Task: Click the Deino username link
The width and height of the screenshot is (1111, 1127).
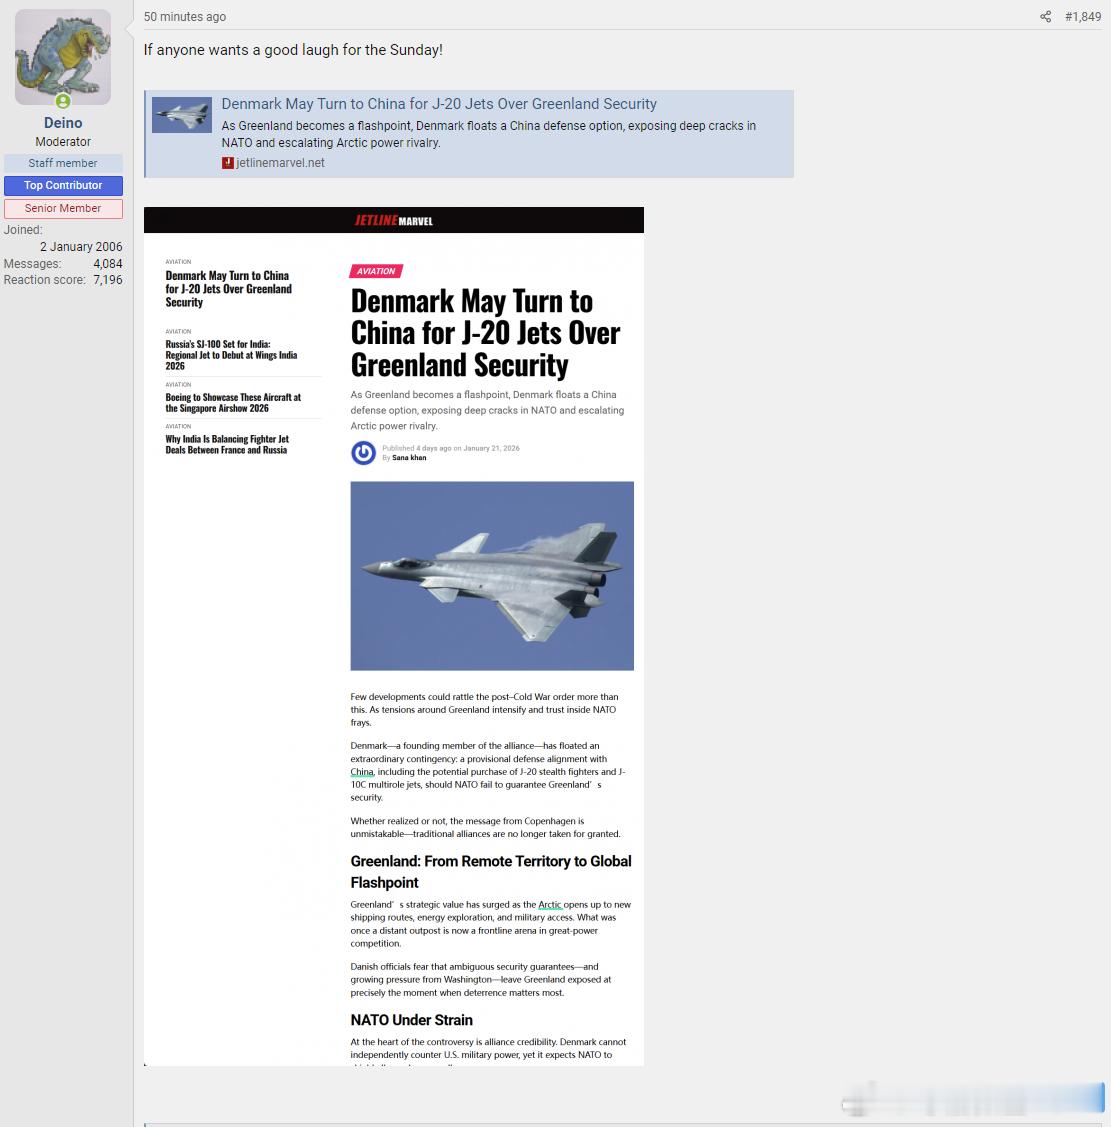Action: (63, 123)
